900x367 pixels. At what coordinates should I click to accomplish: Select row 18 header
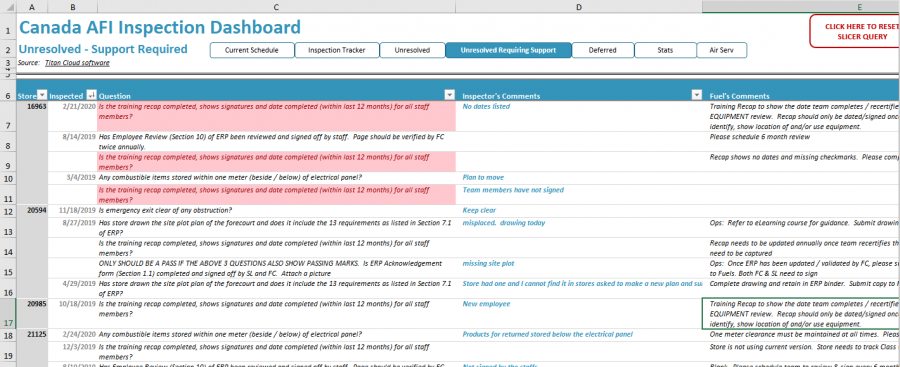8,335
